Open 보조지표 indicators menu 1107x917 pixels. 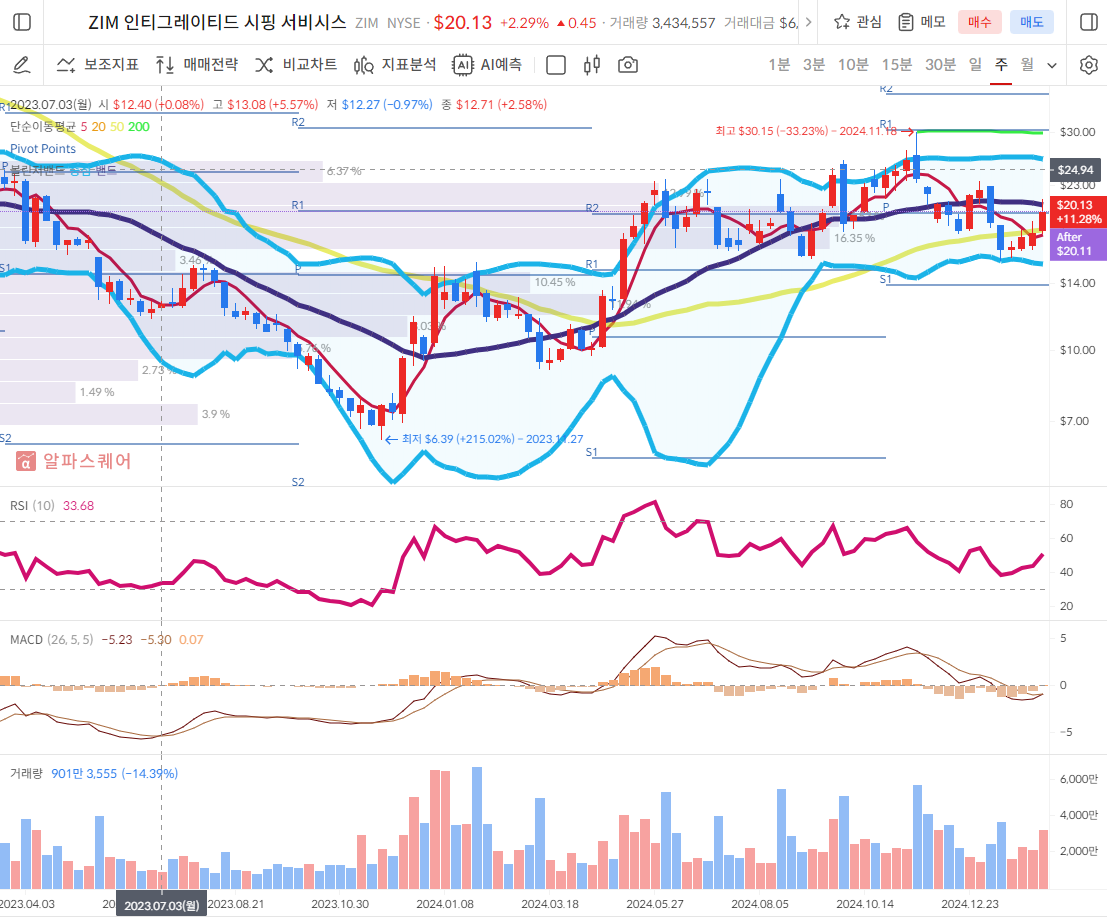[97, 65]
